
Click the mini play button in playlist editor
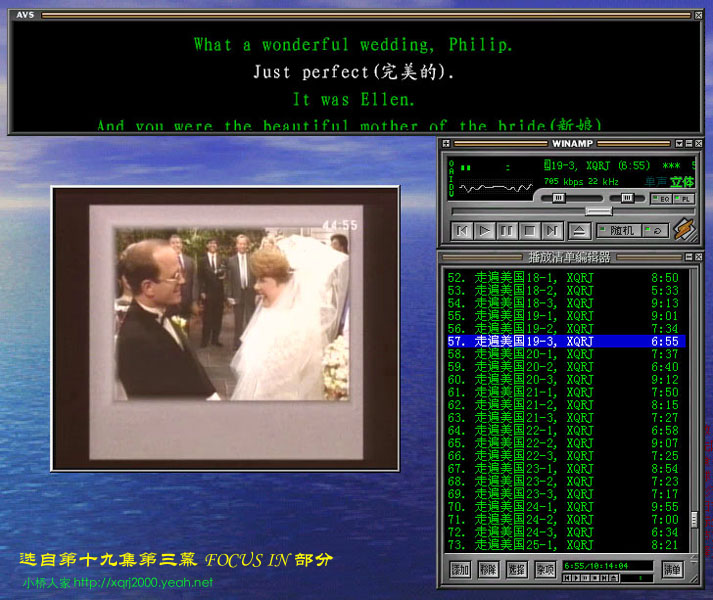pos(576,578)
